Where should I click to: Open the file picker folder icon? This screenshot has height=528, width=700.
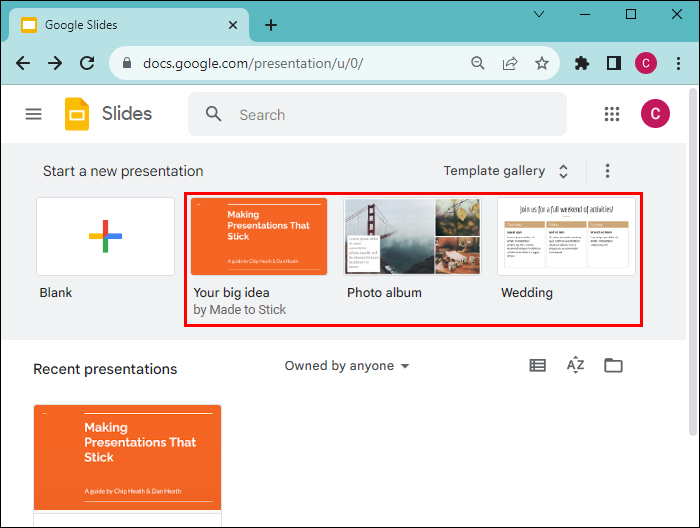click(613, 366)
